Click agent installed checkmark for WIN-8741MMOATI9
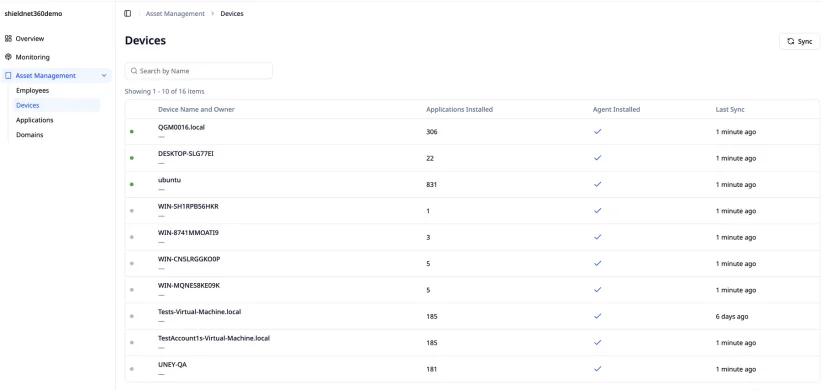 coord(597,237)
